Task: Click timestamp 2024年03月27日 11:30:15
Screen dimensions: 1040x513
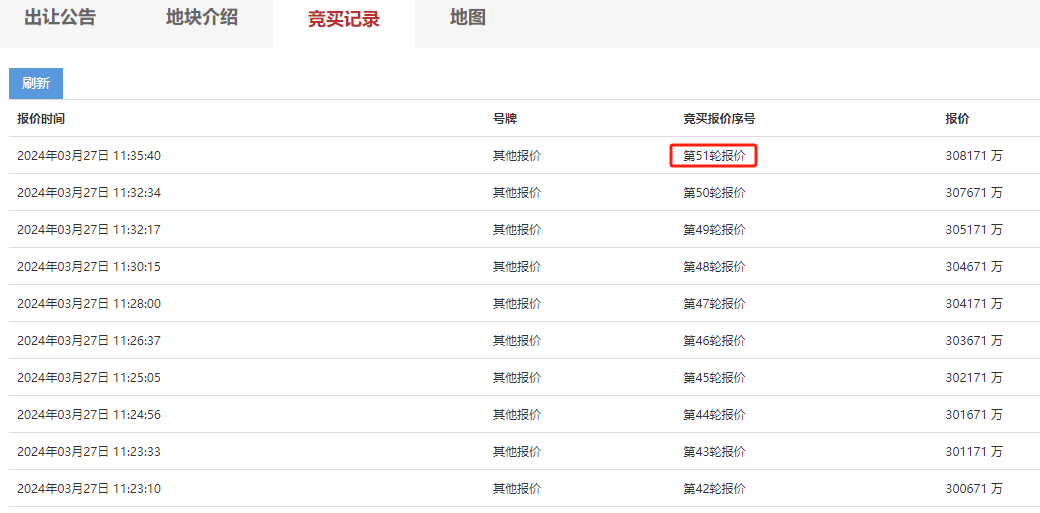Action: coord(89,267)
